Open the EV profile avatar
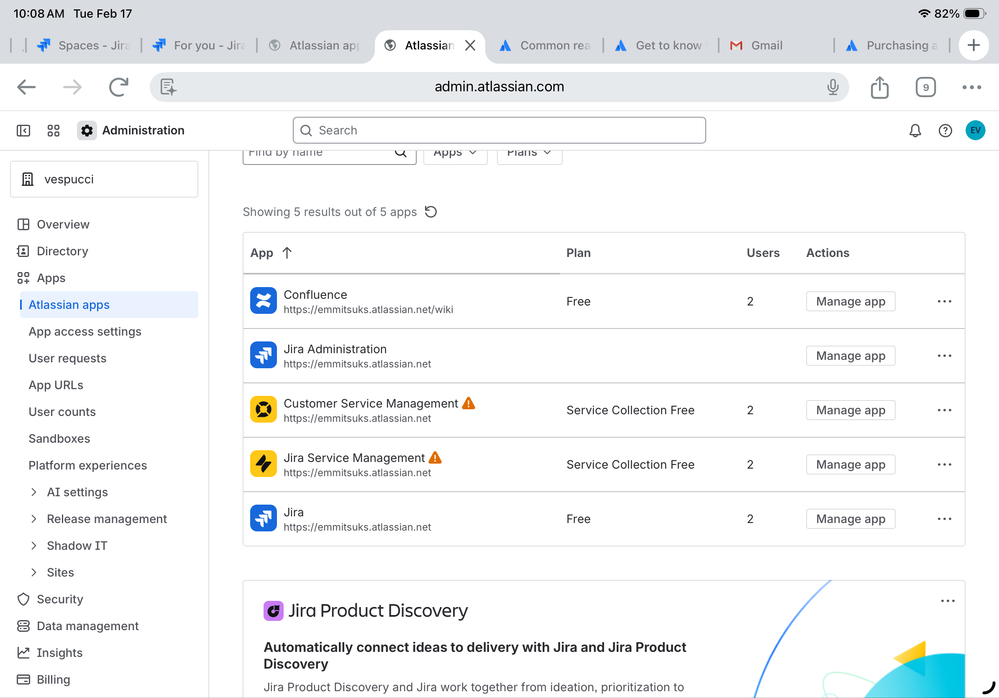 [975, 131]
